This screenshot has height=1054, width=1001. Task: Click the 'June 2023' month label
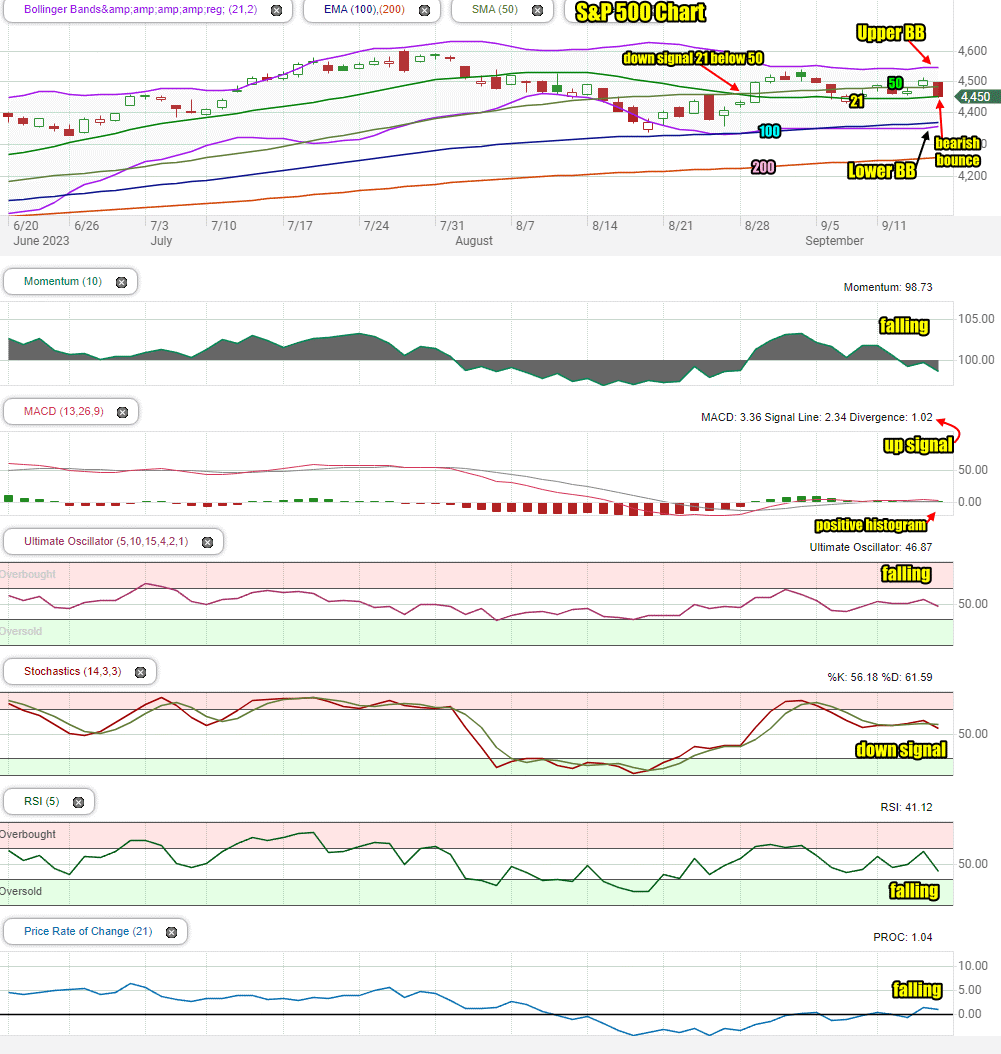[x=41, y=241]
